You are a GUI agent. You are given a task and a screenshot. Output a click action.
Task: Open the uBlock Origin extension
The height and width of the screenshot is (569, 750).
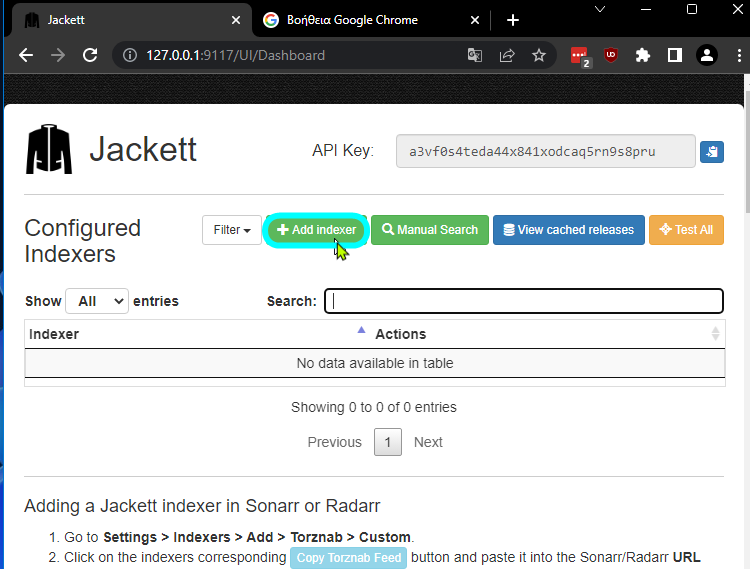pyautogui.click(x=611, y=55)
